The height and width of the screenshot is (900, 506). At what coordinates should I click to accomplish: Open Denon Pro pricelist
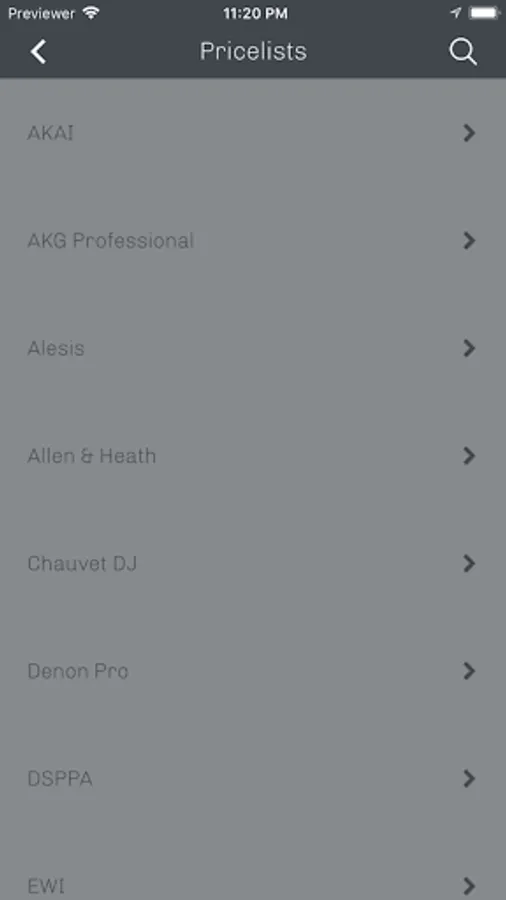(x=253, y=670)
